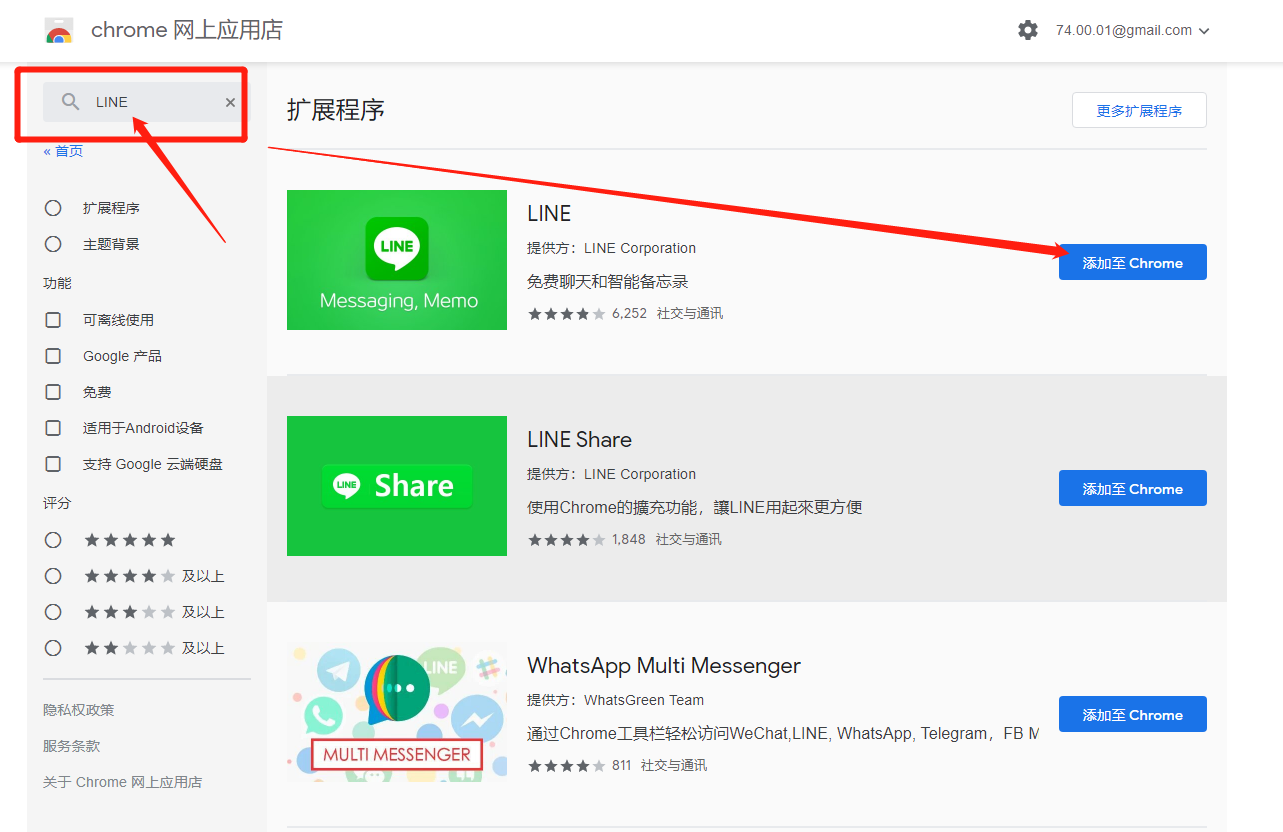This screenshot has height=832, width=1283.
Task: Open the settings gear icon
Action: 1028,30
